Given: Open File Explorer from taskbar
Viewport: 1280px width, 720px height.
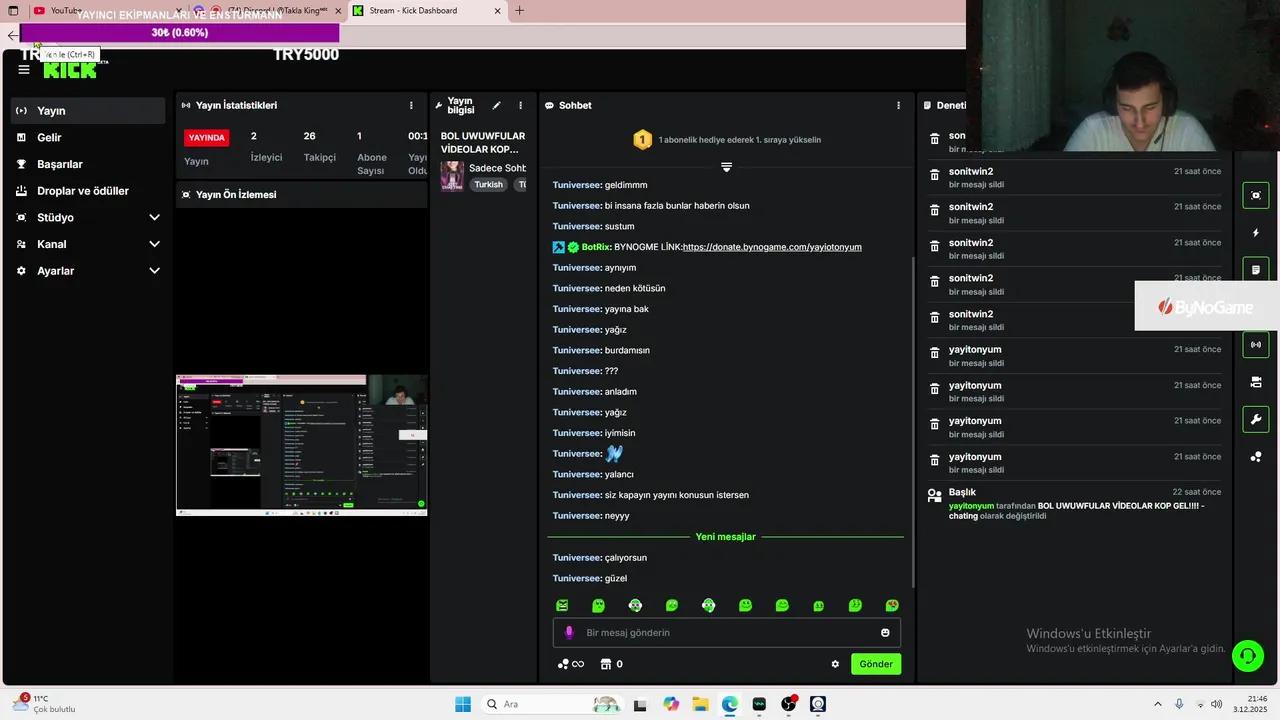Looking at the screenshot, I should point(700,704).
